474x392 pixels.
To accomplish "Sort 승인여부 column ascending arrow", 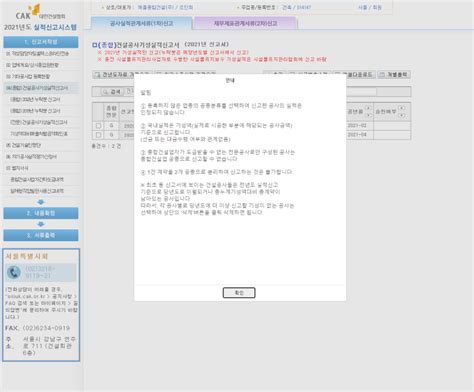I will [402, 108].
